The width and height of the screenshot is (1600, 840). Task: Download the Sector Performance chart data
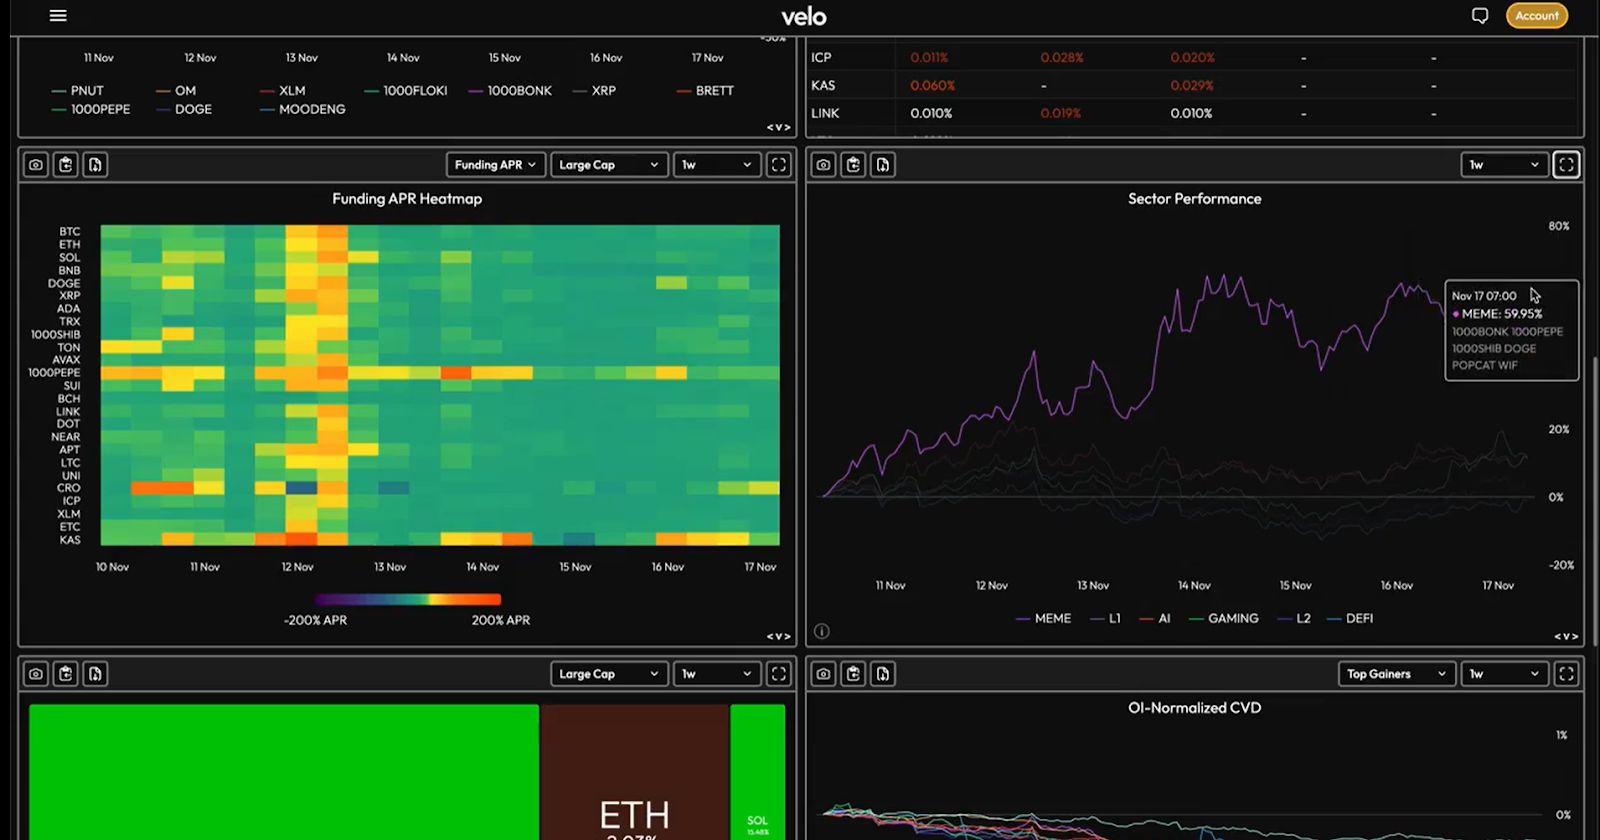(x=883, y=165)
